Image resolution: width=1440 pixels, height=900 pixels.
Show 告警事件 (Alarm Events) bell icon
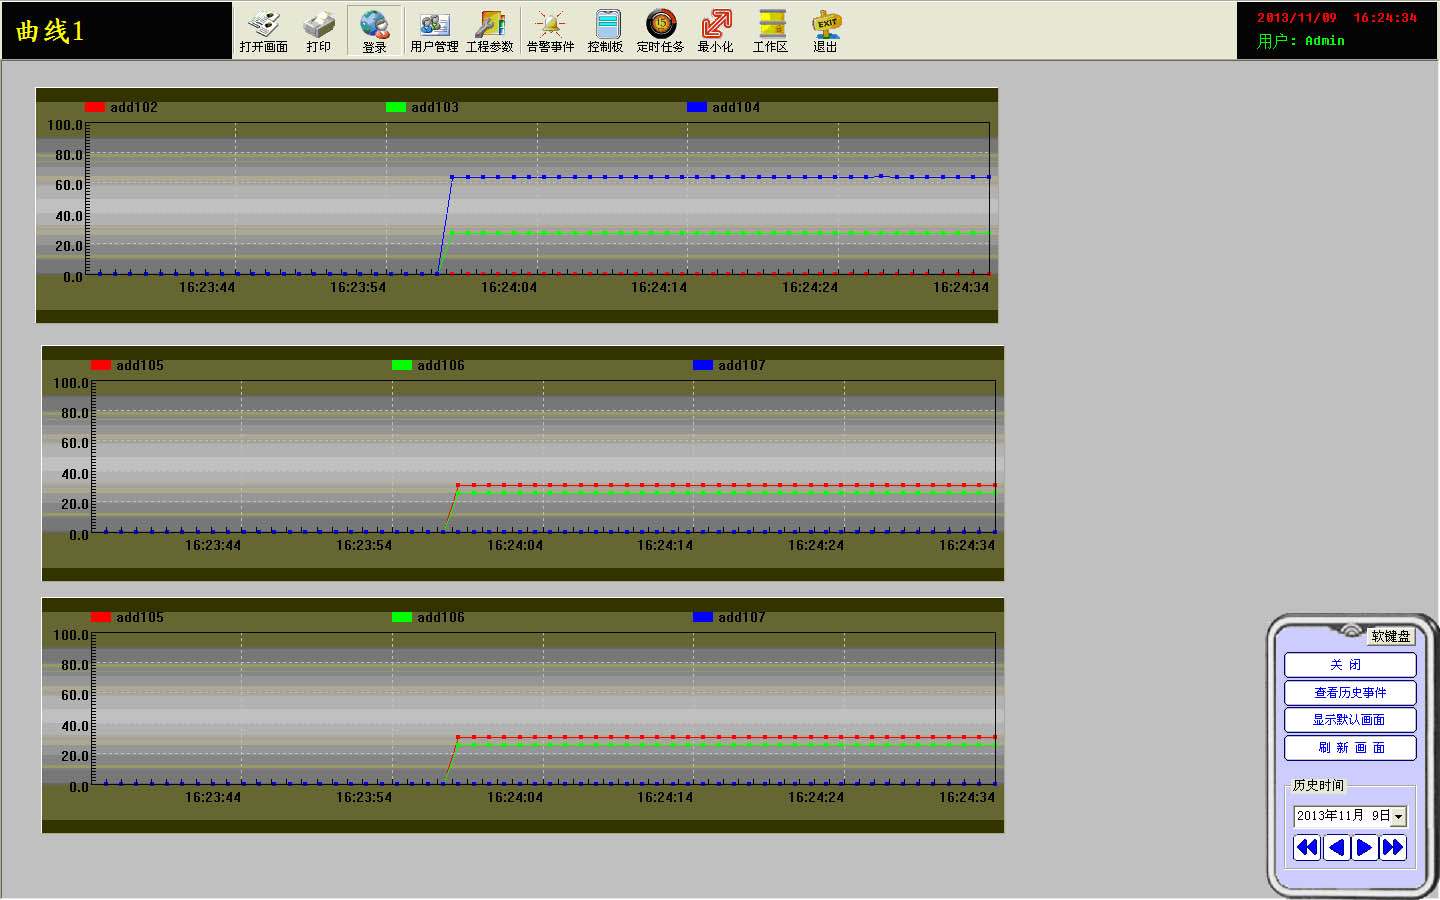coord(550,30)
